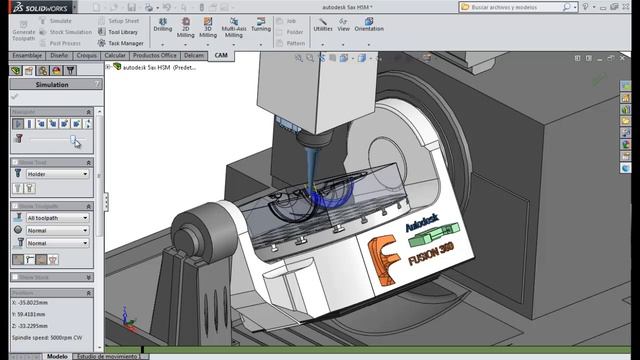Open the Turning operations tool
Image resolution: width=640 pixels, height=360 pixels.
(261, 25)
